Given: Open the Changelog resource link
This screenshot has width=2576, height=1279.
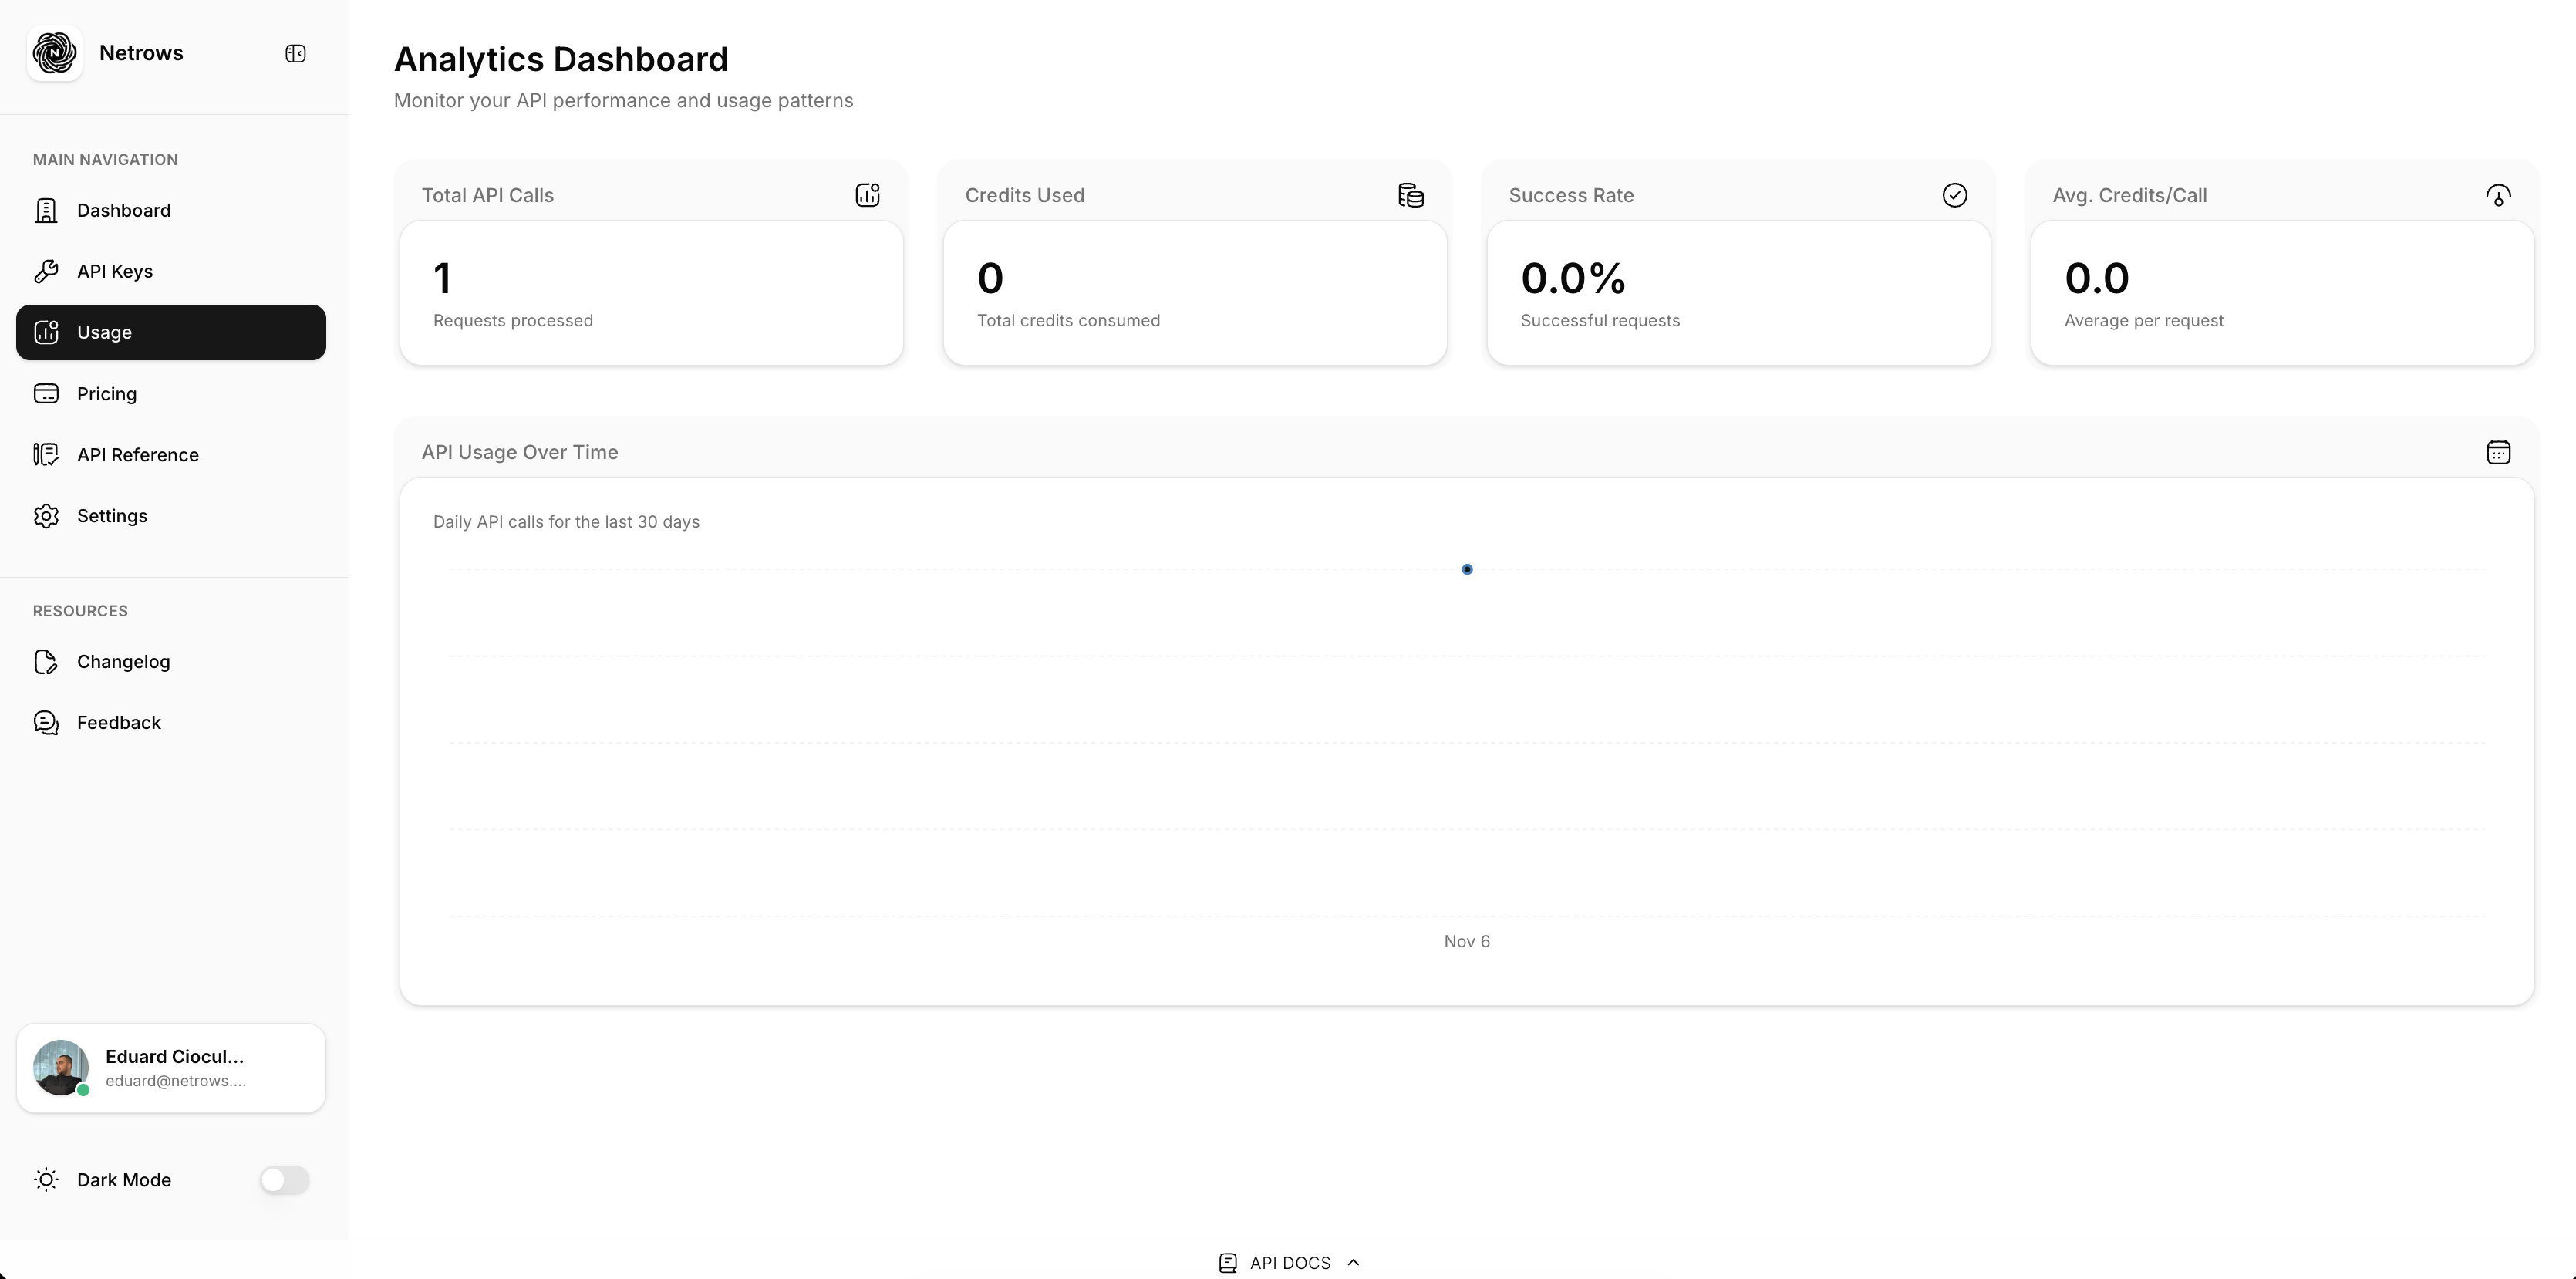Looking at the screenshot, I should [x=123, y=662].
